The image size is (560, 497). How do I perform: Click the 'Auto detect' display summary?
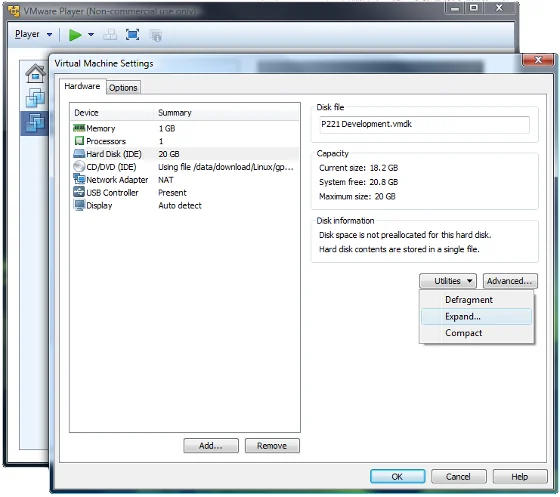180,206
